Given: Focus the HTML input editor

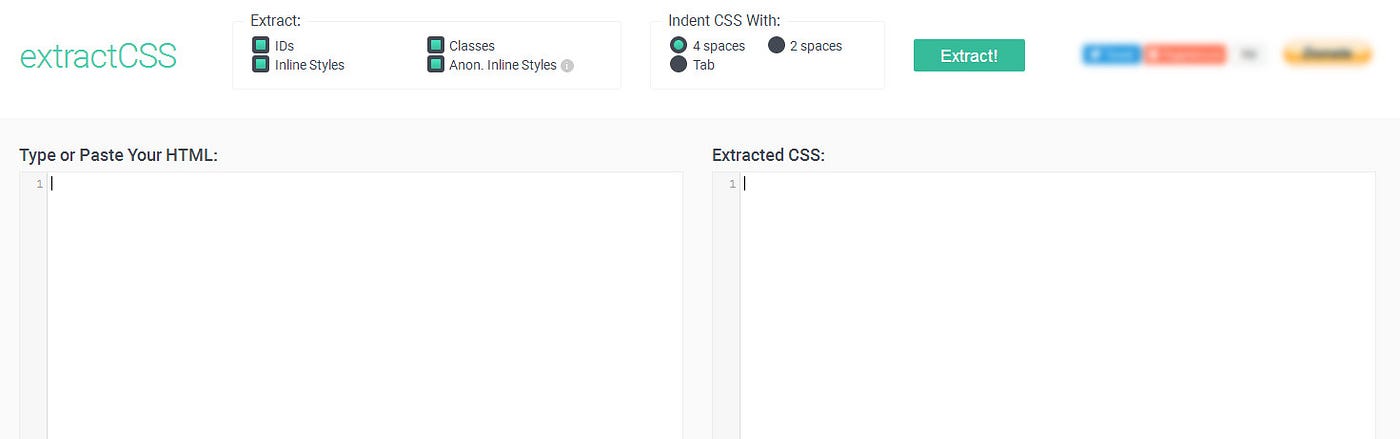Looking at the screenshot, I should click(365, 306).
